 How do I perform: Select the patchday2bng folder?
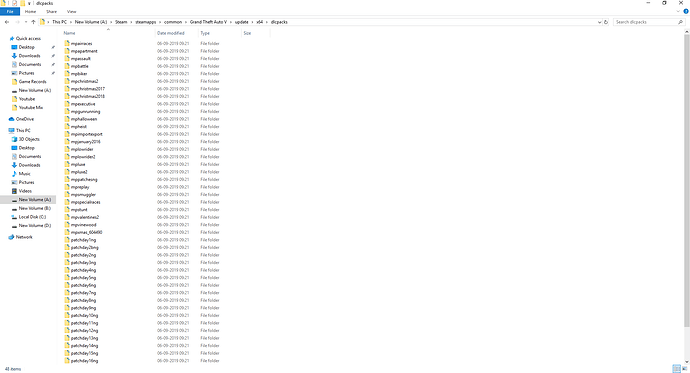click(84, 247)
